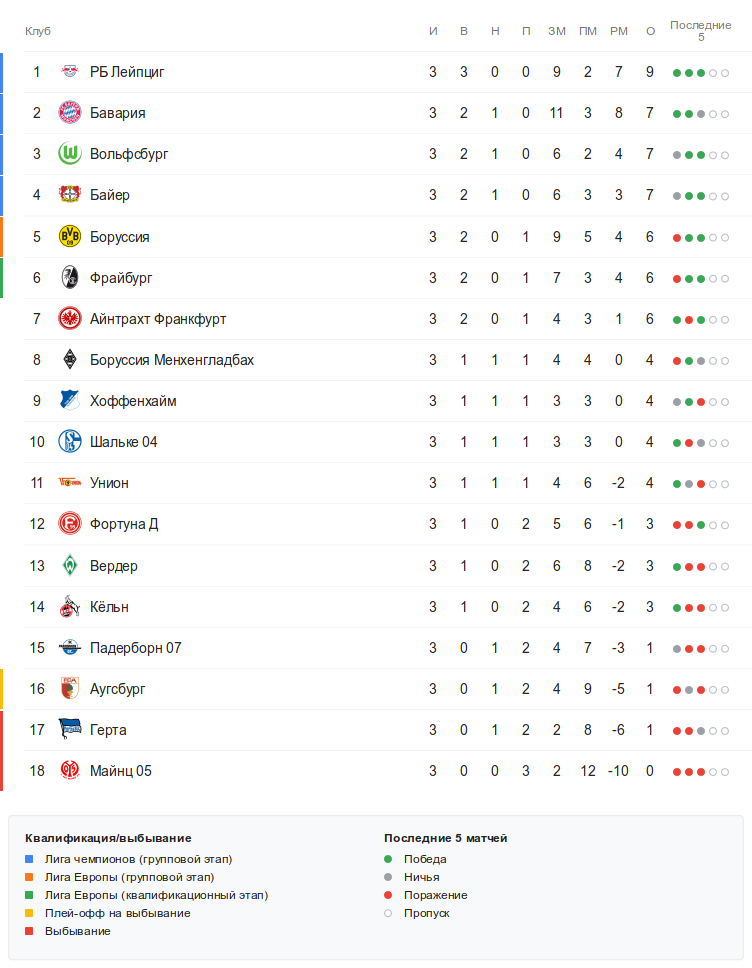Click the RB Leipzig club logo

tap(69, 72)
